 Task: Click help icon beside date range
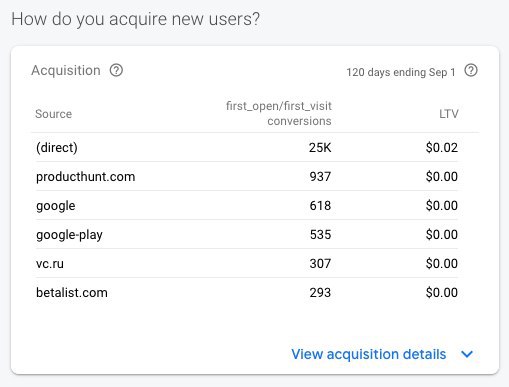coord(471,70)
